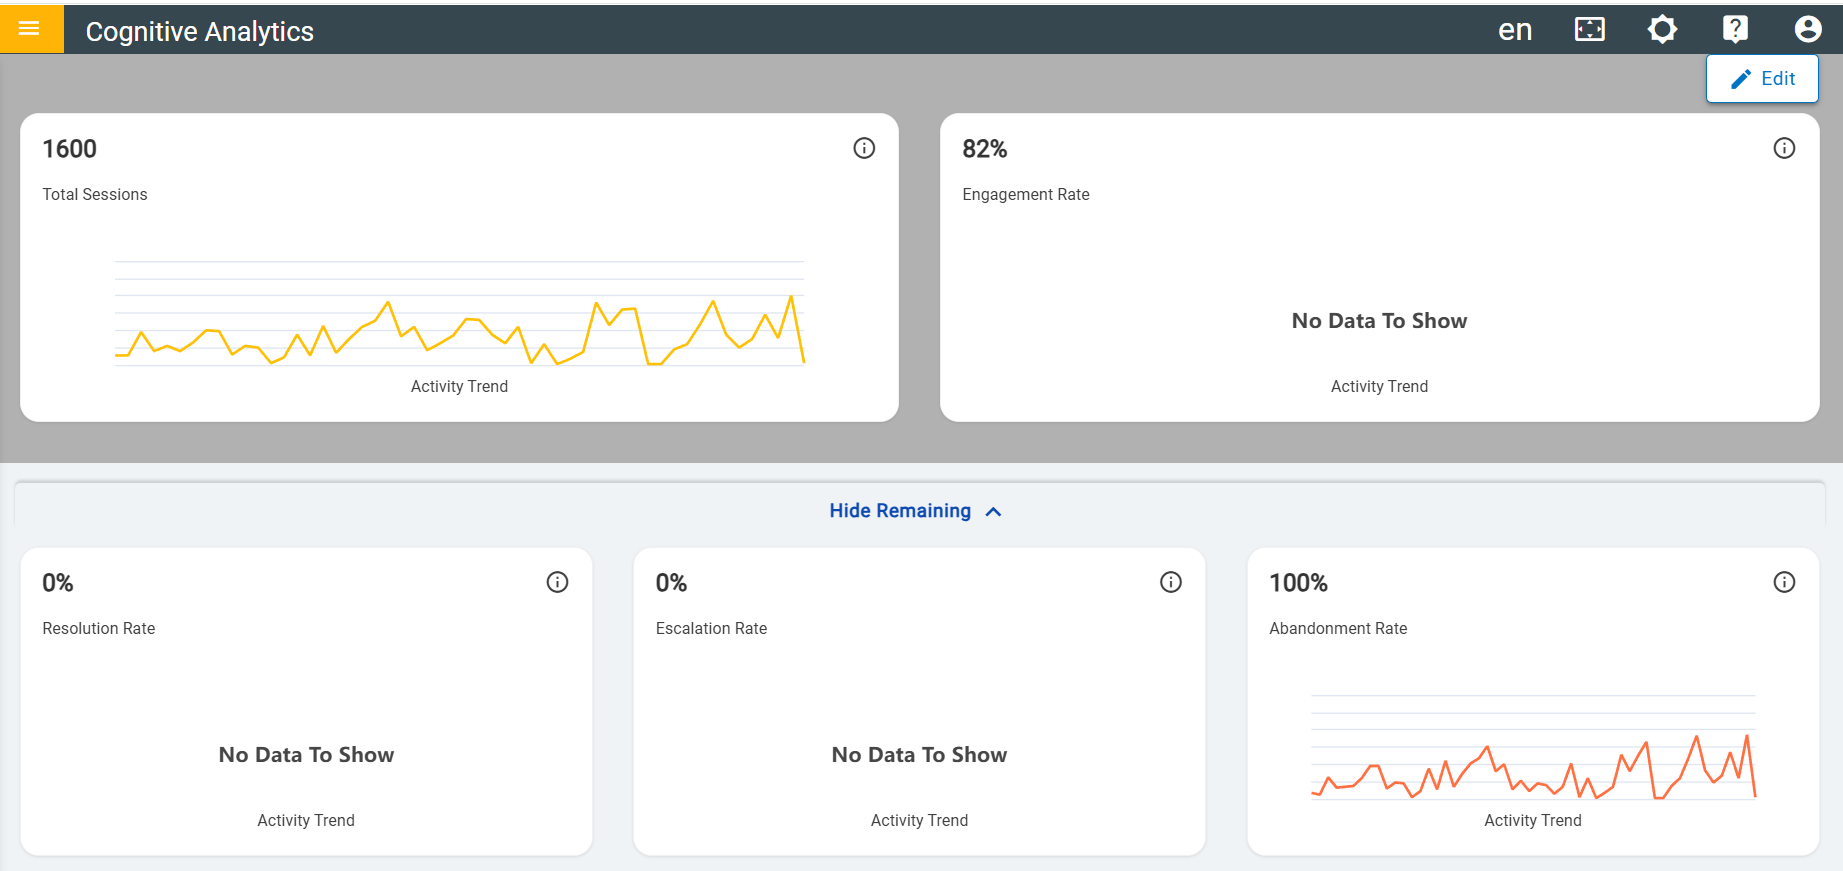Image resolution: width=1843 pixels, height=871 pixels.
Task: Click the Cognitive Analytics title
Action: click(x=200, y=31)
